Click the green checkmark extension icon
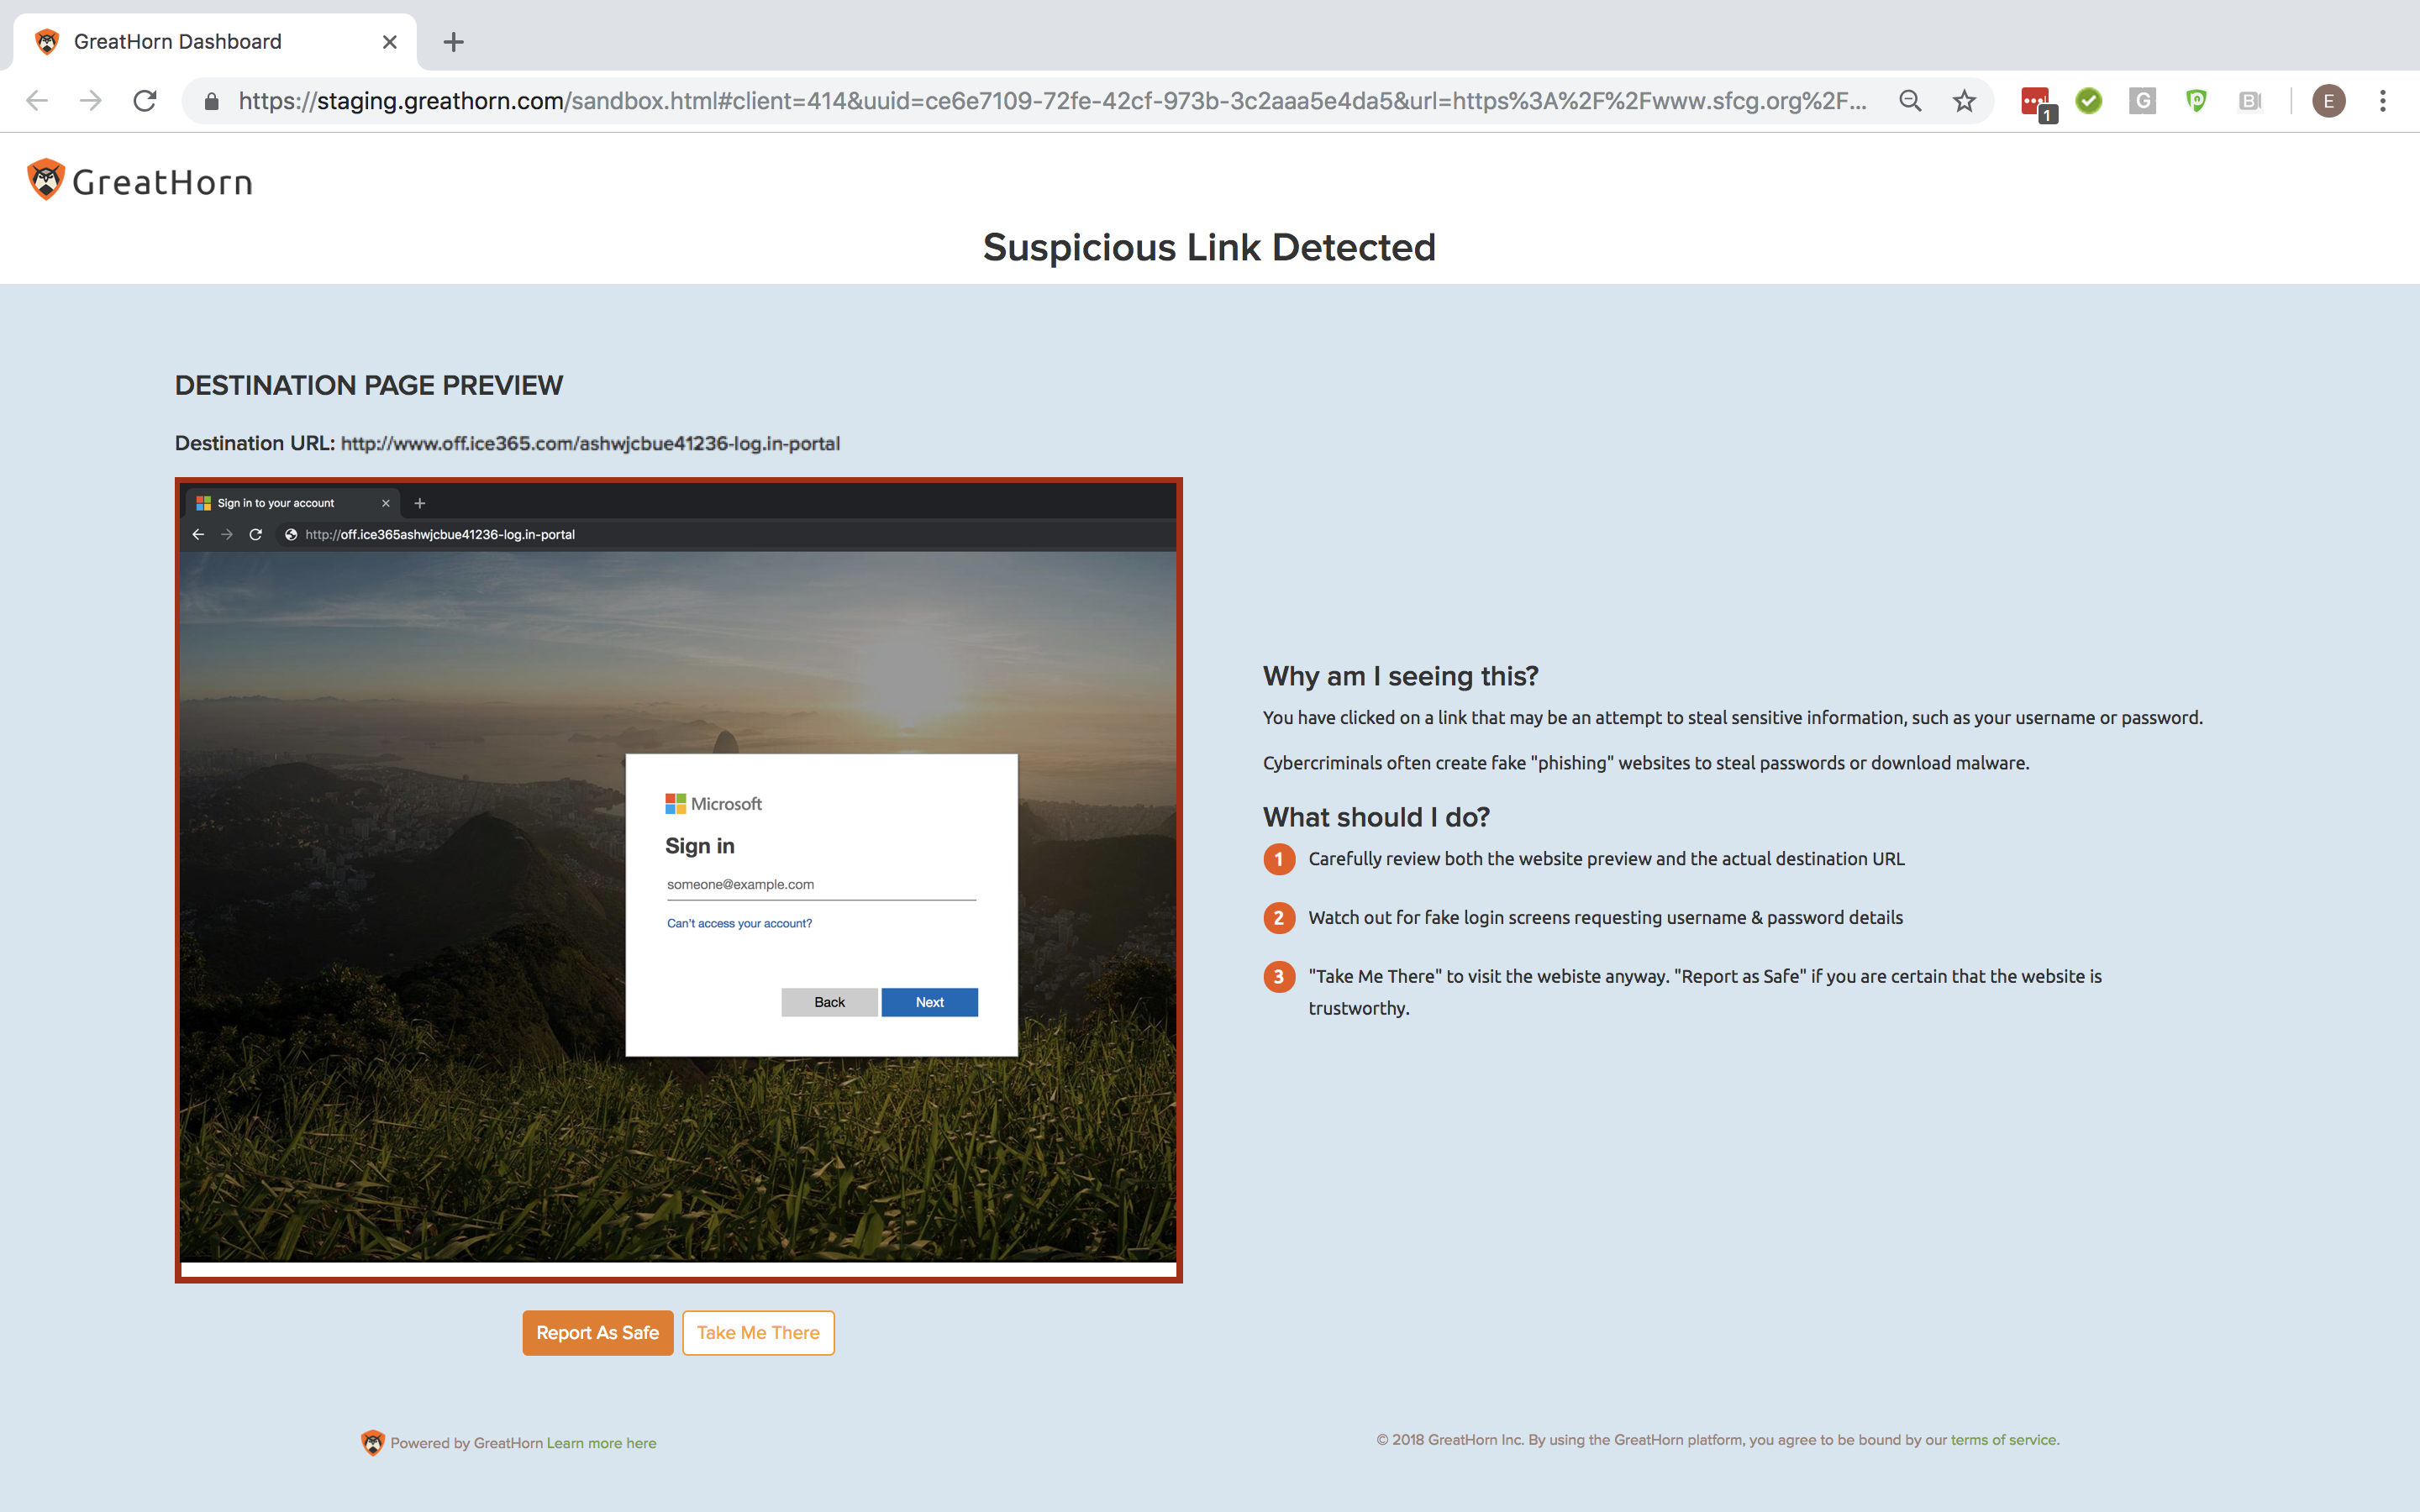This screenshot has width=2420, height=1512. 2089,101
